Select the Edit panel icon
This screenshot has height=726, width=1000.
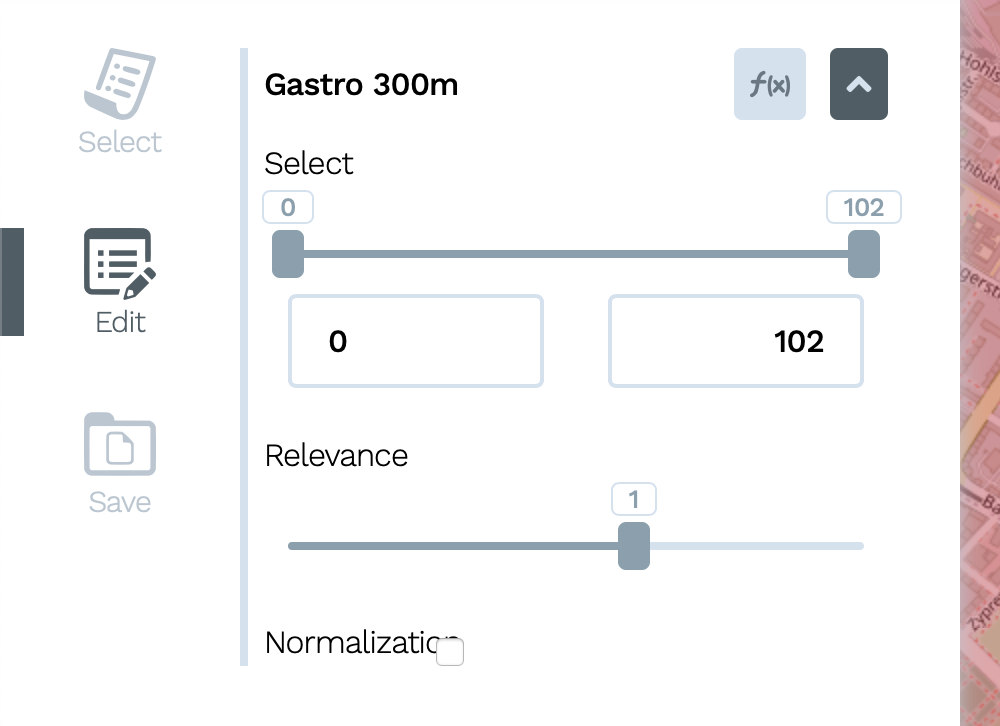(118, 262)
